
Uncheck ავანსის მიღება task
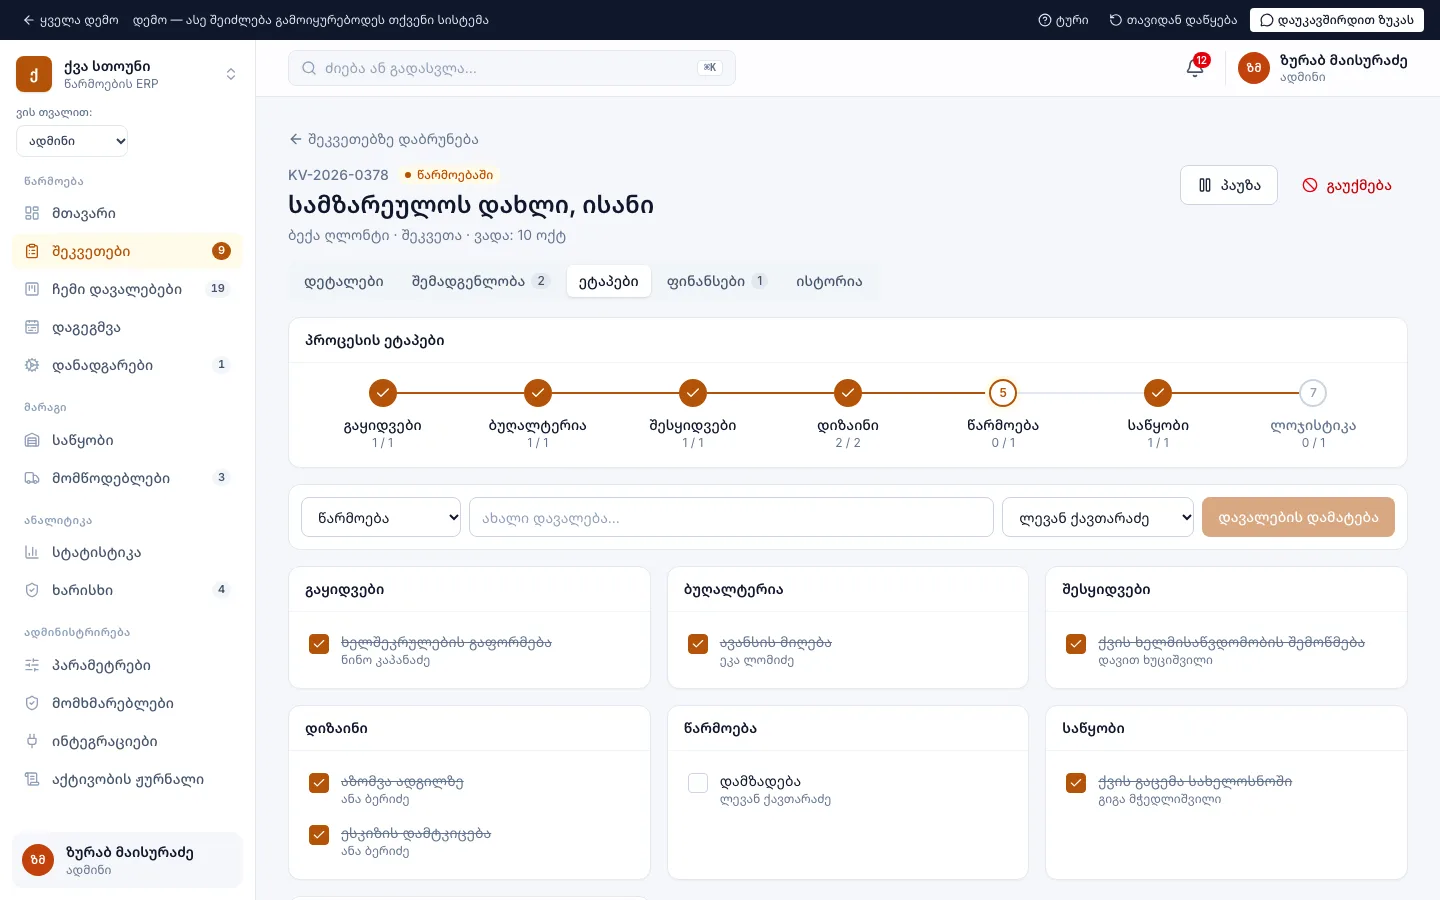click(698, 644)
